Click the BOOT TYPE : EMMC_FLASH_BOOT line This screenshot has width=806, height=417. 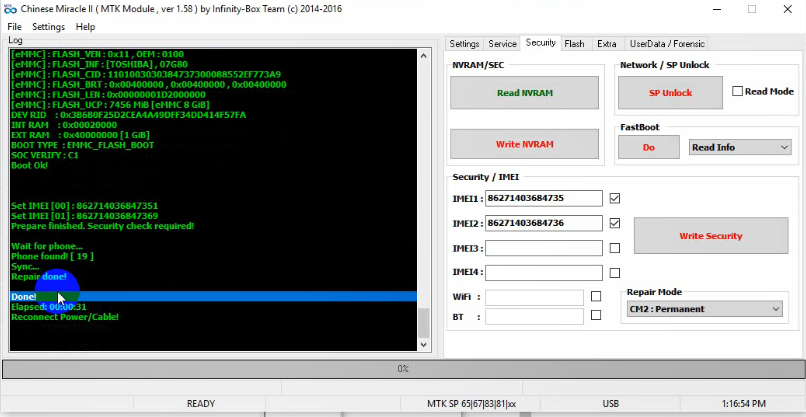point(83,145)
